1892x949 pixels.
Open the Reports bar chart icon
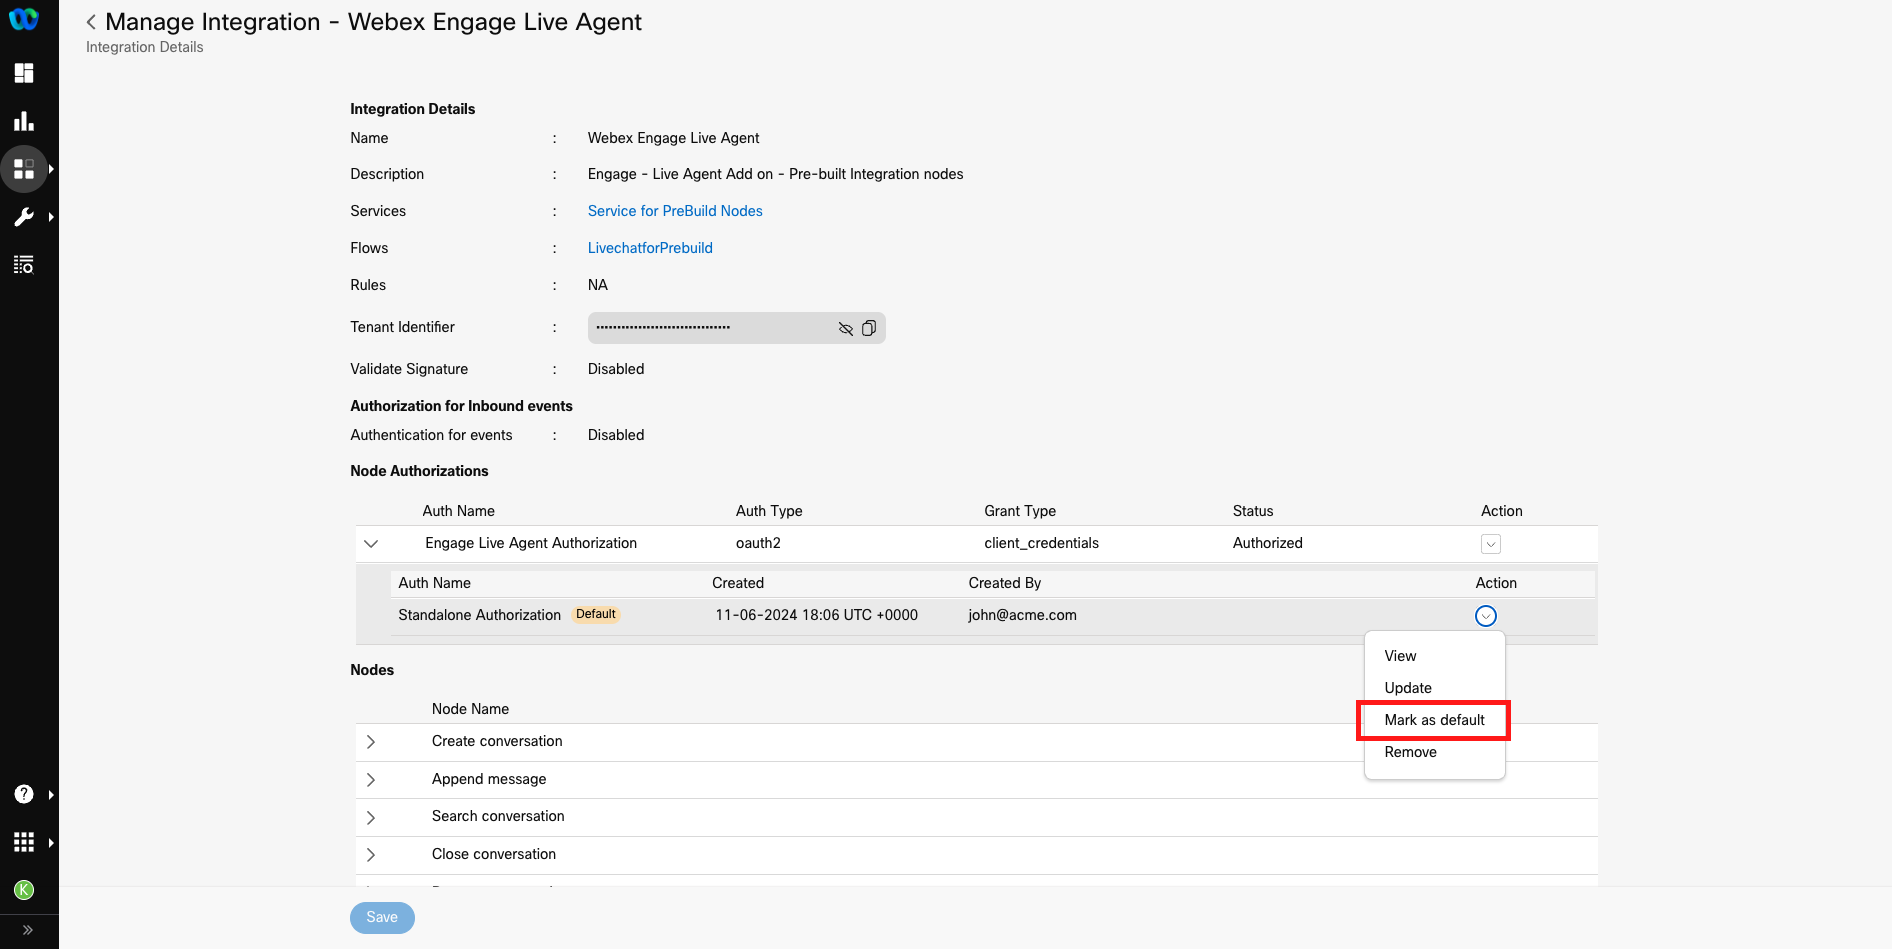click(24, 121)
